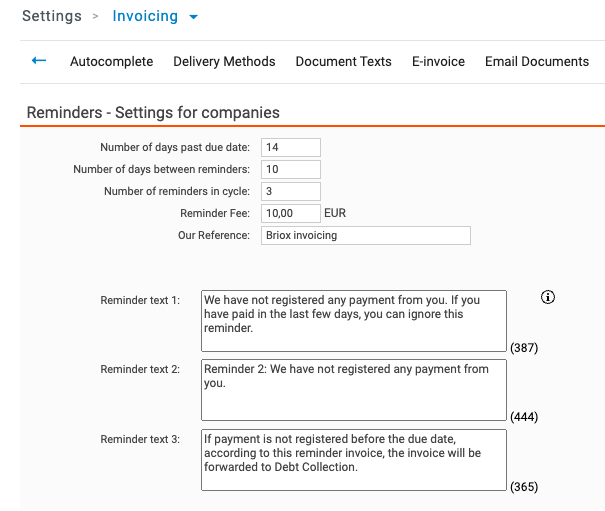Click the Settings breadcrumb link
The height and width of the screenshot is (511, 605).
(x=52, y=17)
